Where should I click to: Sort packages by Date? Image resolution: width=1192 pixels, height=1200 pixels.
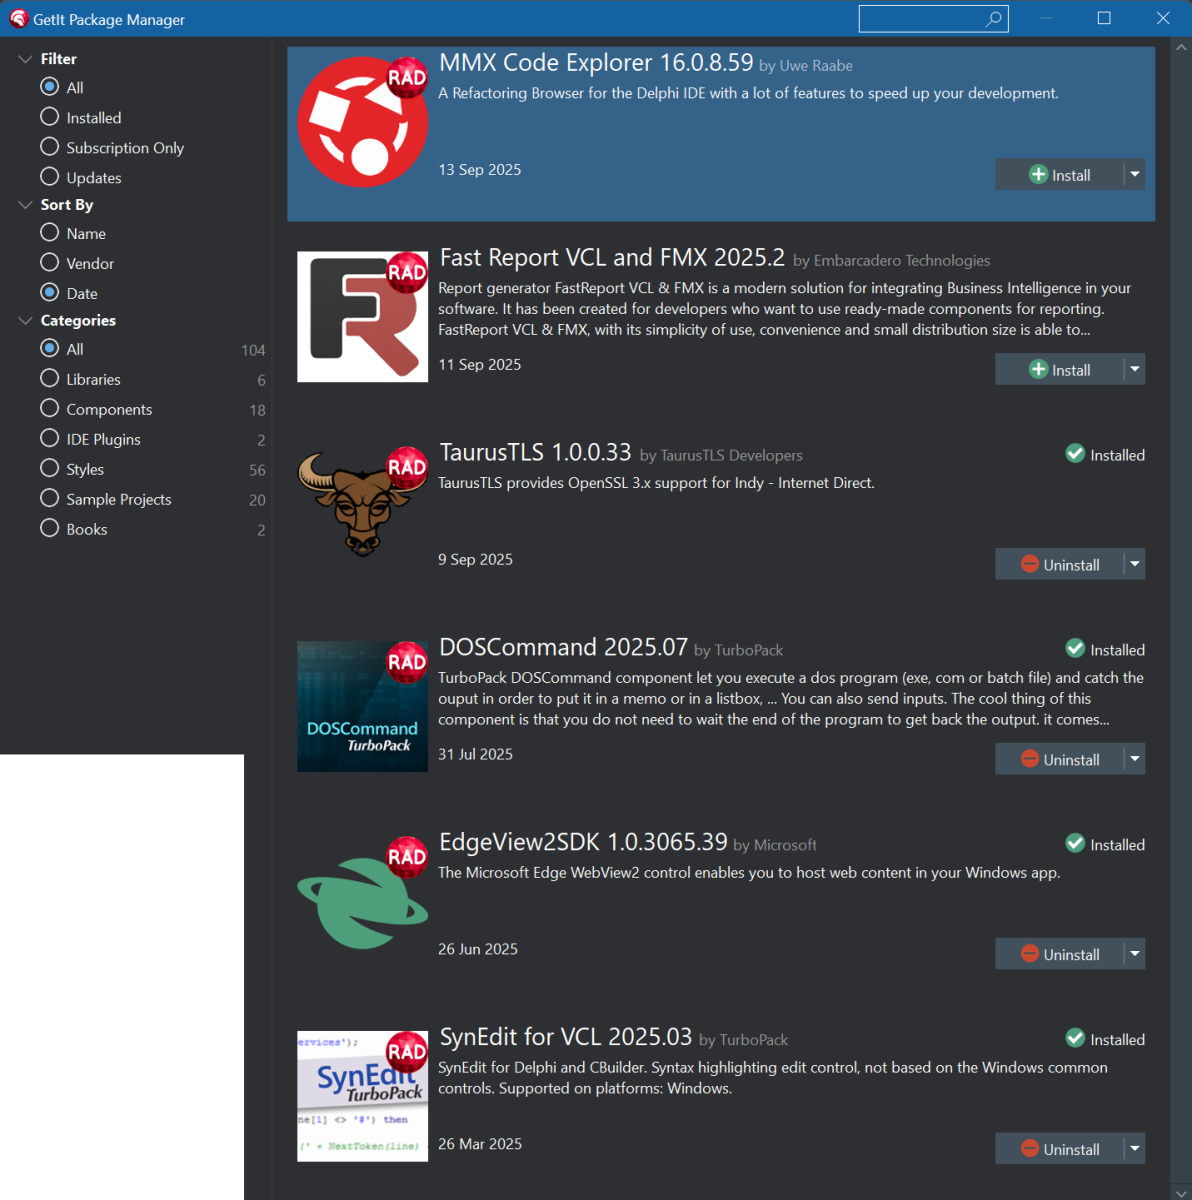[50, 293]
